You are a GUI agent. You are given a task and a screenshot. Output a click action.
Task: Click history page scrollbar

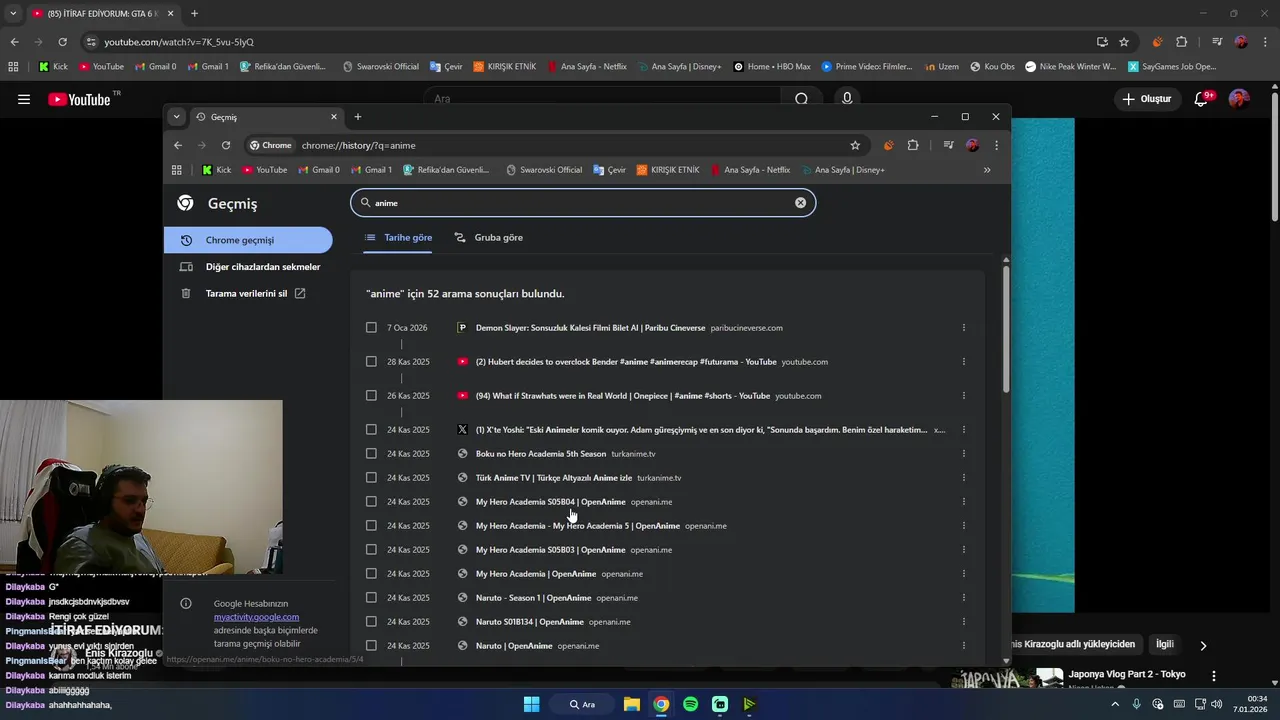(1006, 329)
